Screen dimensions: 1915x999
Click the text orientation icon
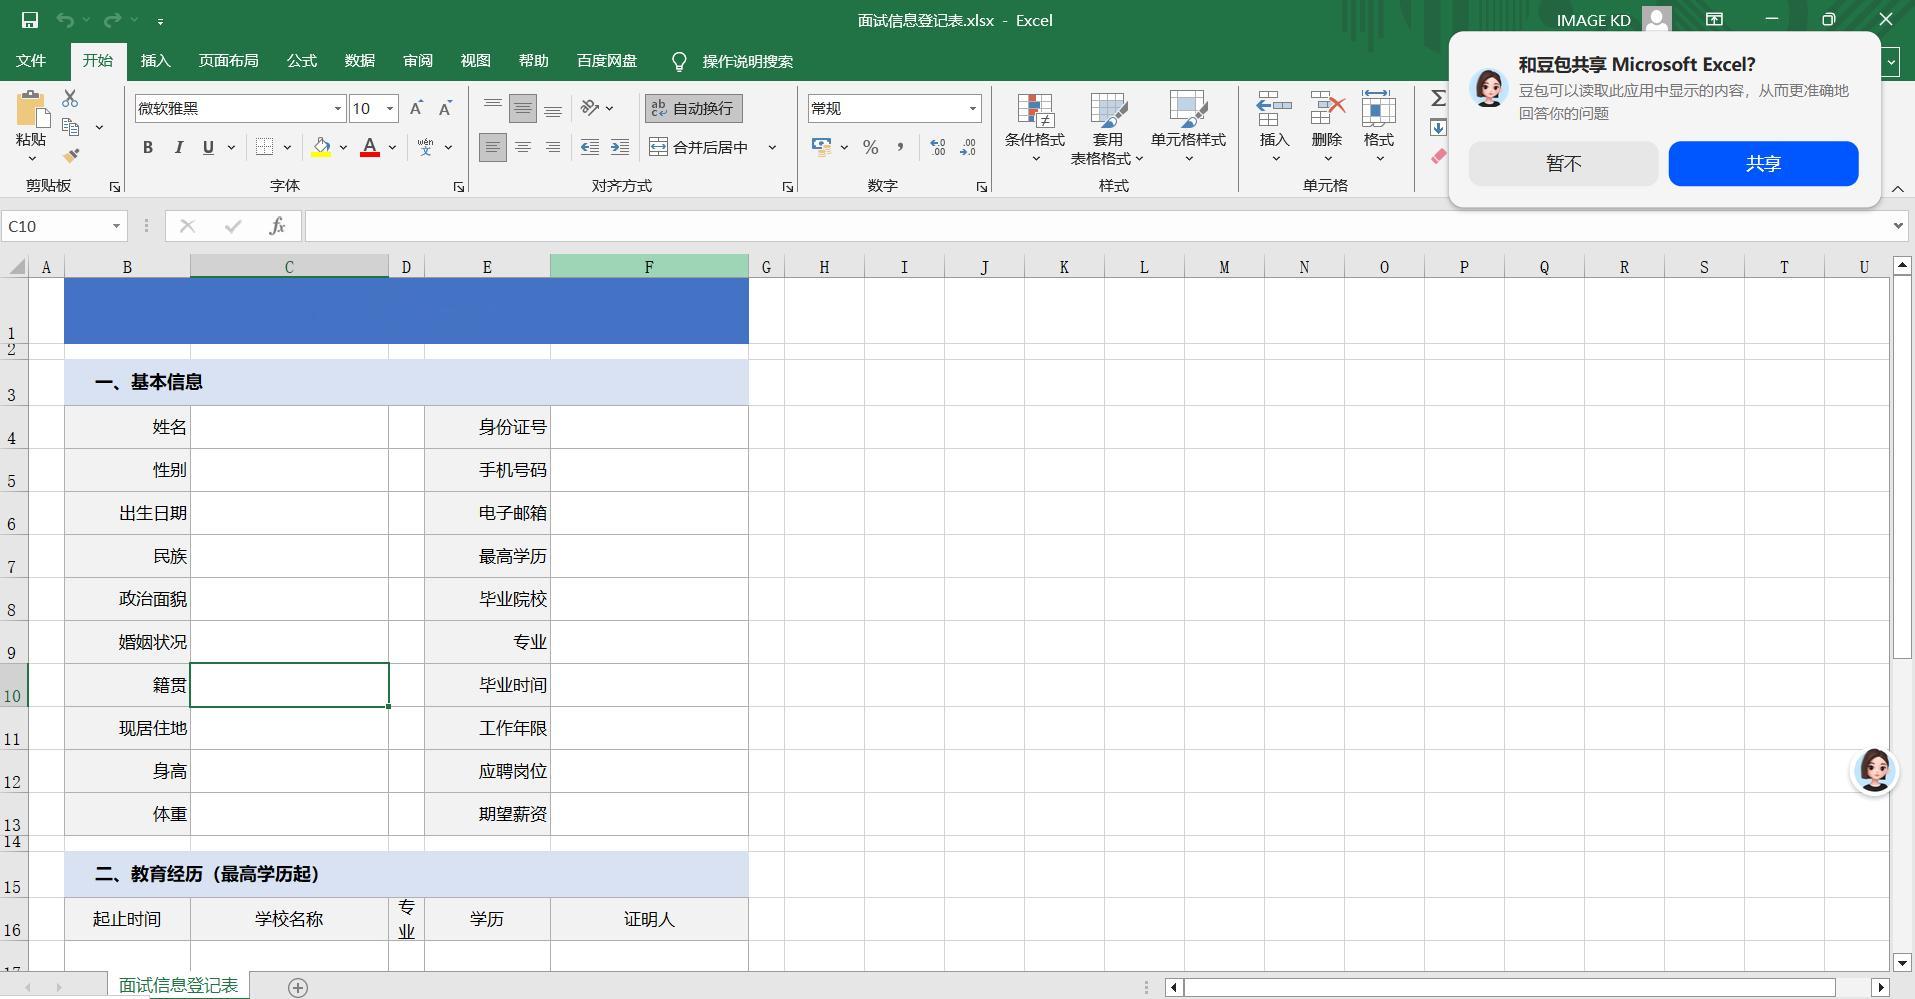[590, 108]
